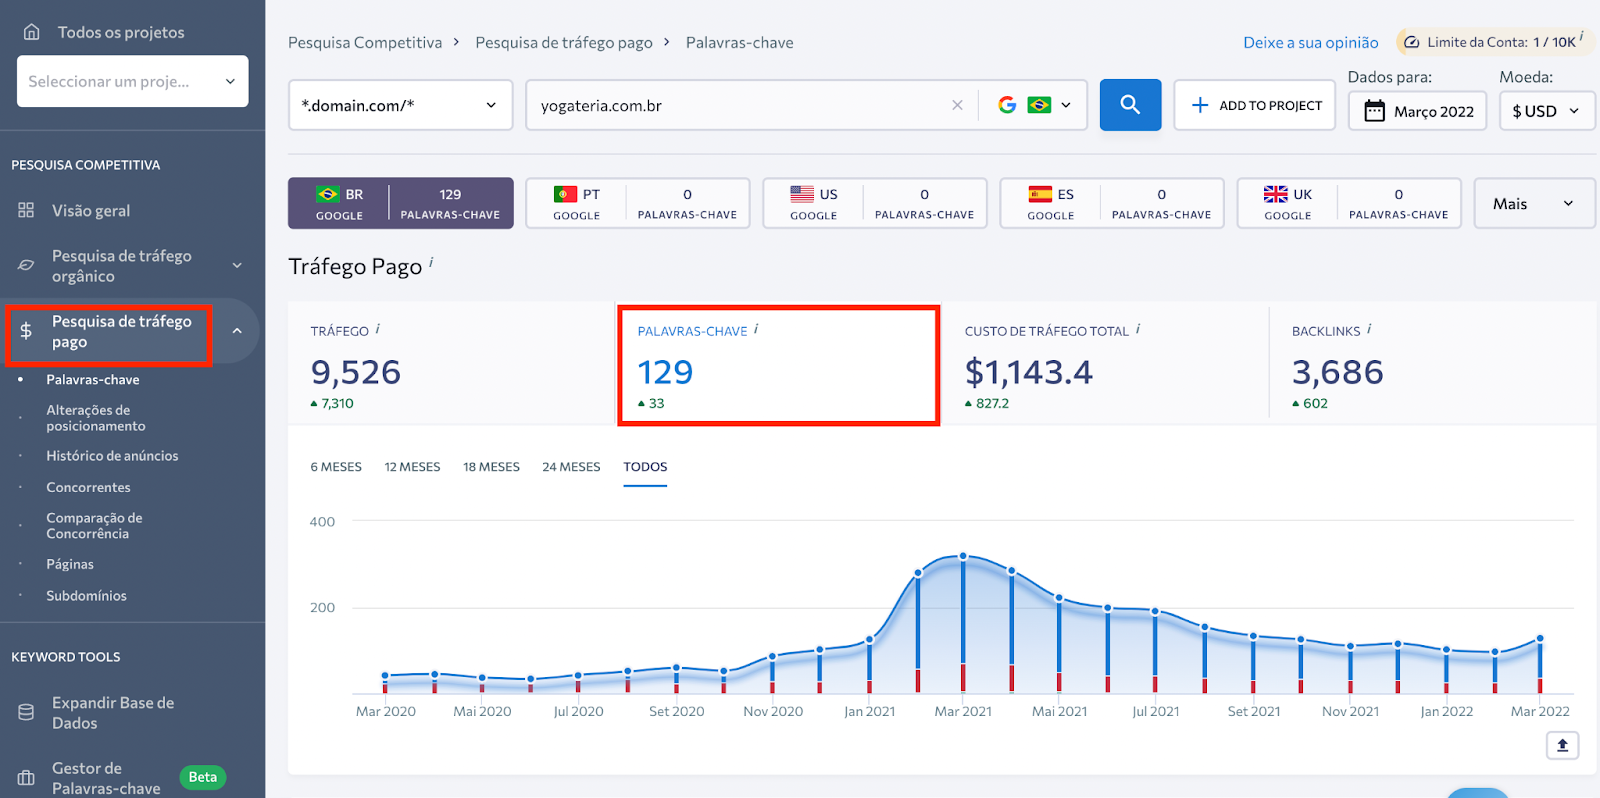Run the search with the magnifier button
This screenshot has width=1600, height=798.
1130,105
